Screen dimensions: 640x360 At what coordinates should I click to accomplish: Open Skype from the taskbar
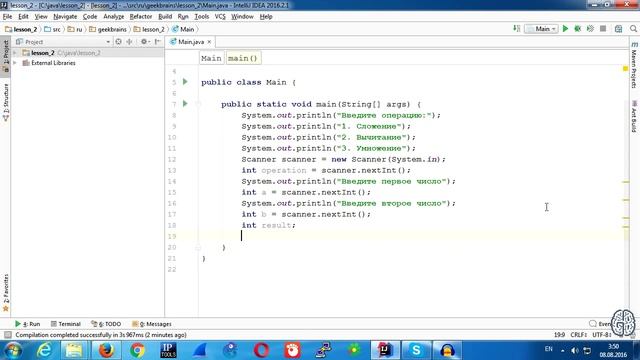(x=416, y=350)
